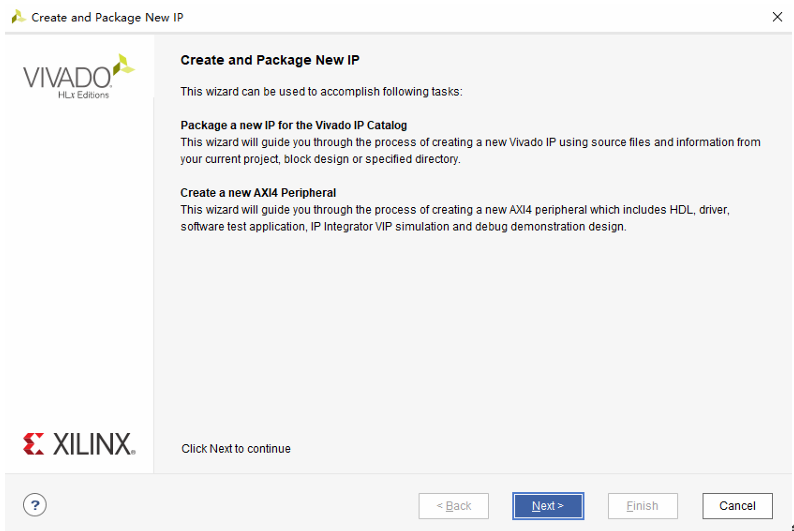Viewport: 794px width, 531px height.
Task: Click the dialog title bar text
Action: tap(107, 18)
